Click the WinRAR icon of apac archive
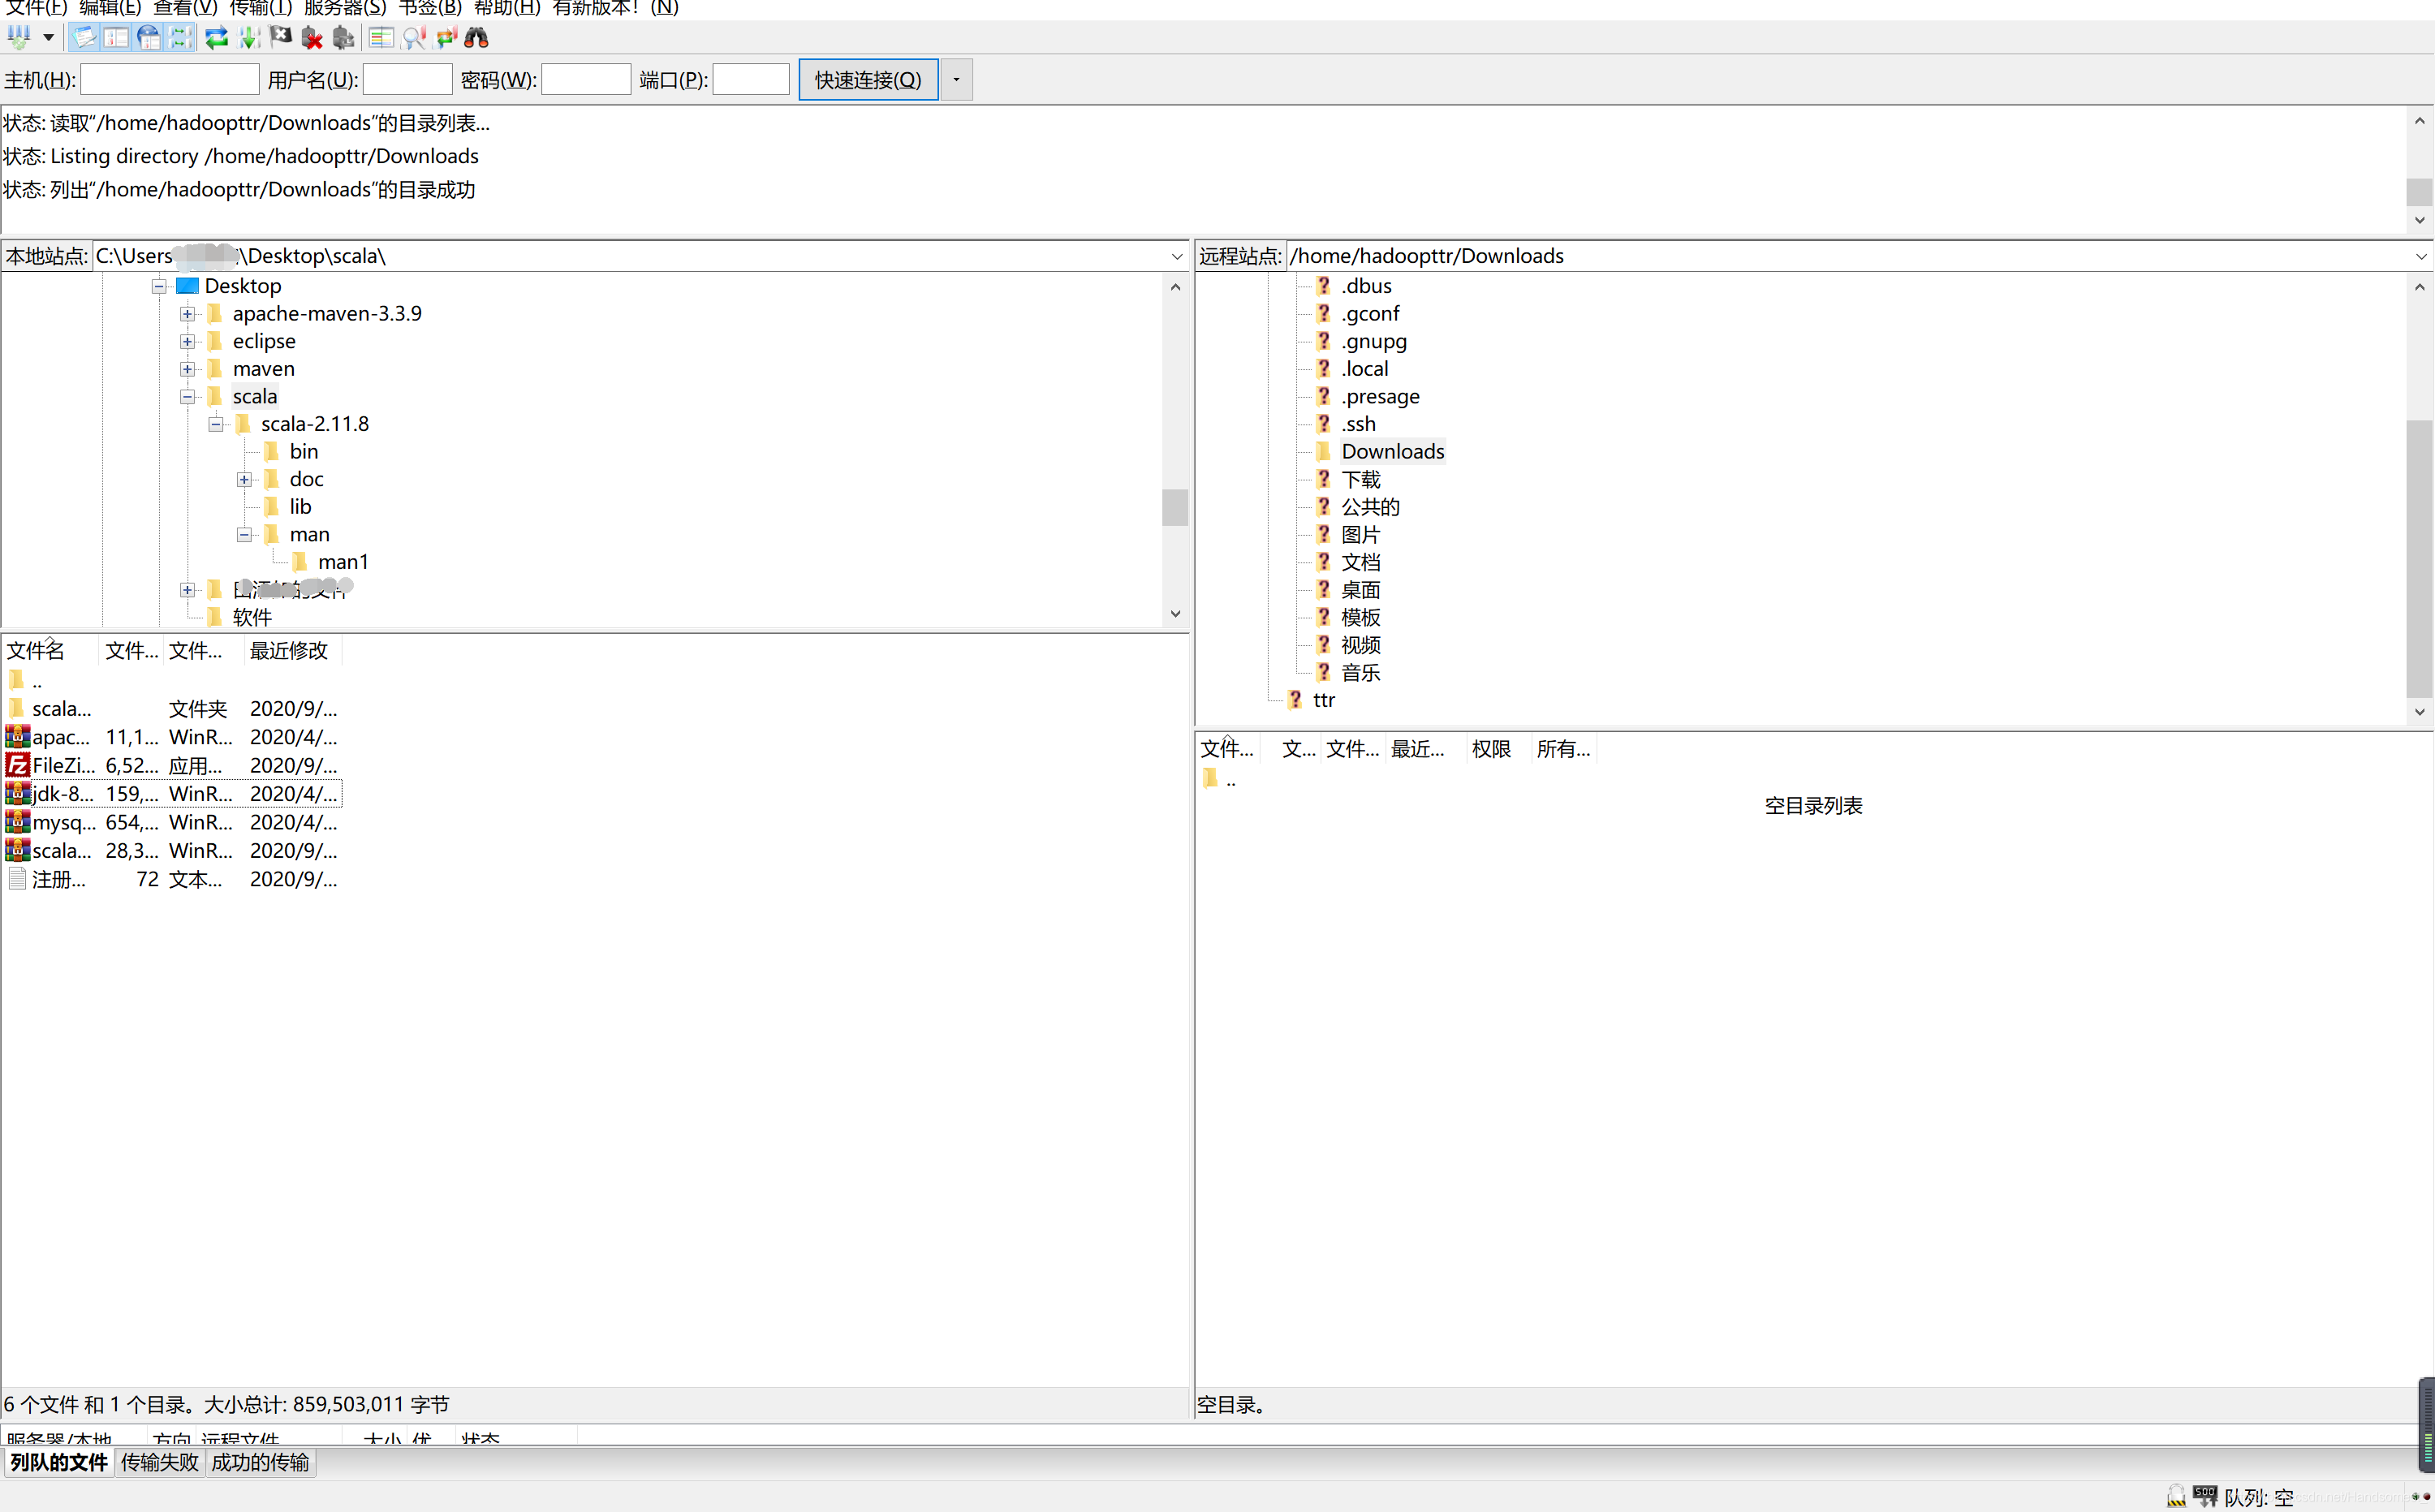Viewport: 2435px width, 1512px height. [17, 737]
